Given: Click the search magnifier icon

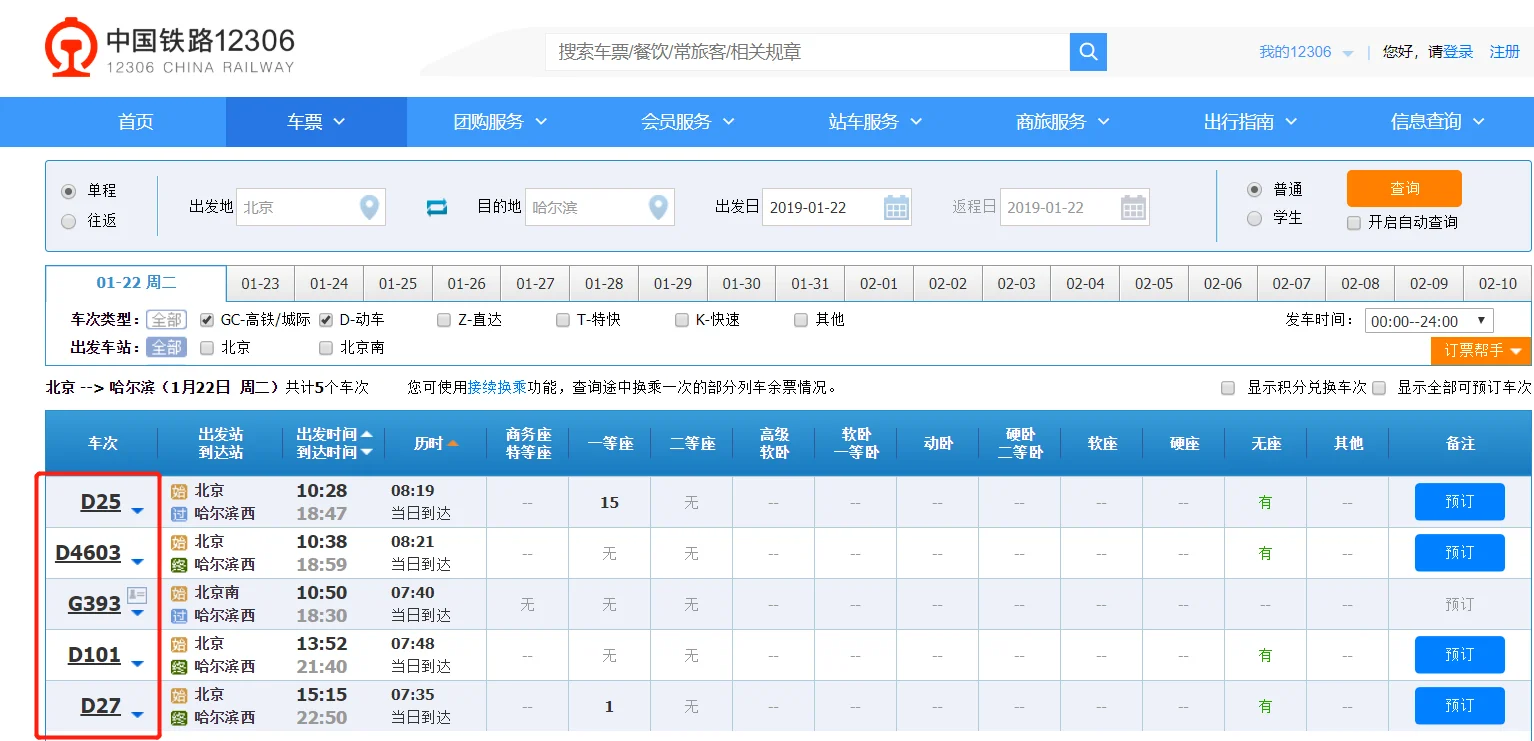Looking at the screenshot, I should (1088, 52).
